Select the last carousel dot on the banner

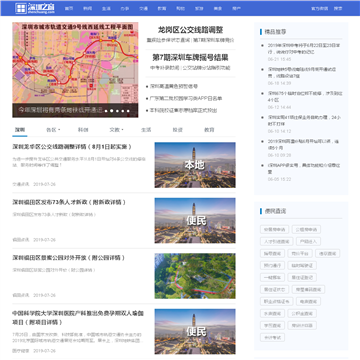click(127, 111)
